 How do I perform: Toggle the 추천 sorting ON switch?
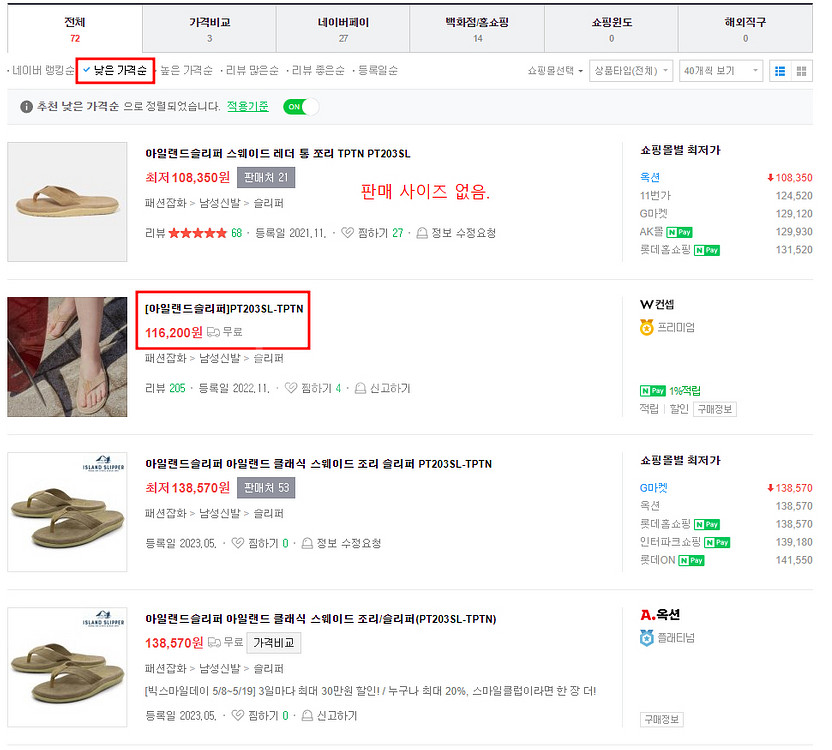(x=300, y=107)
